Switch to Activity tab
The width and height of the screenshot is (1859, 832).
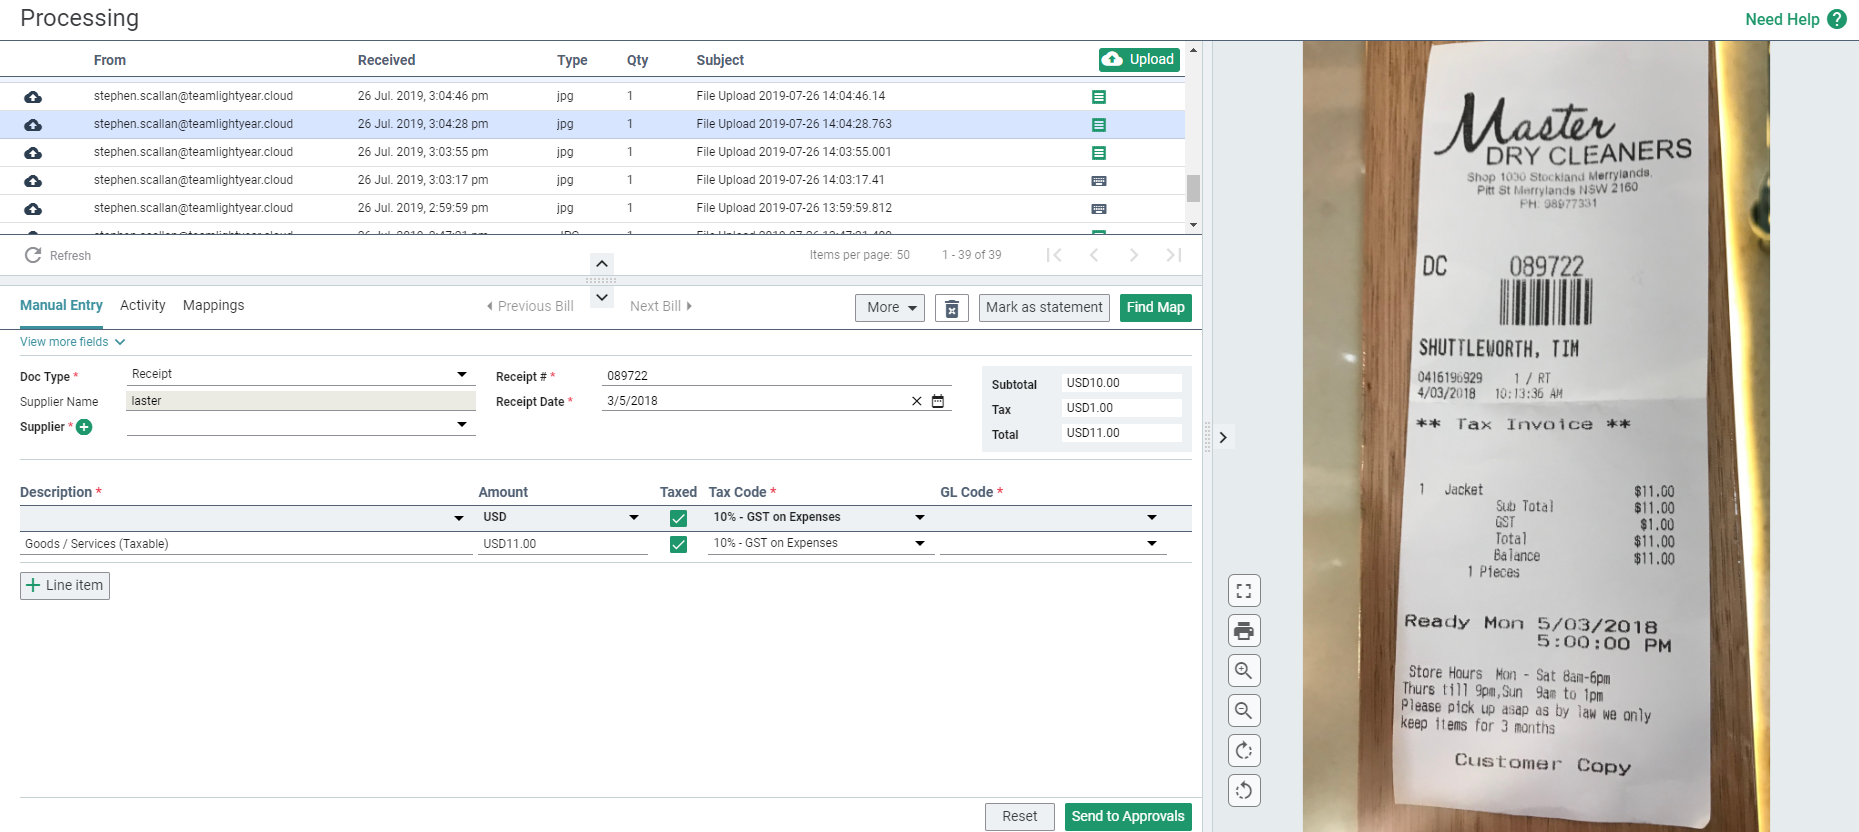point(143,306)
